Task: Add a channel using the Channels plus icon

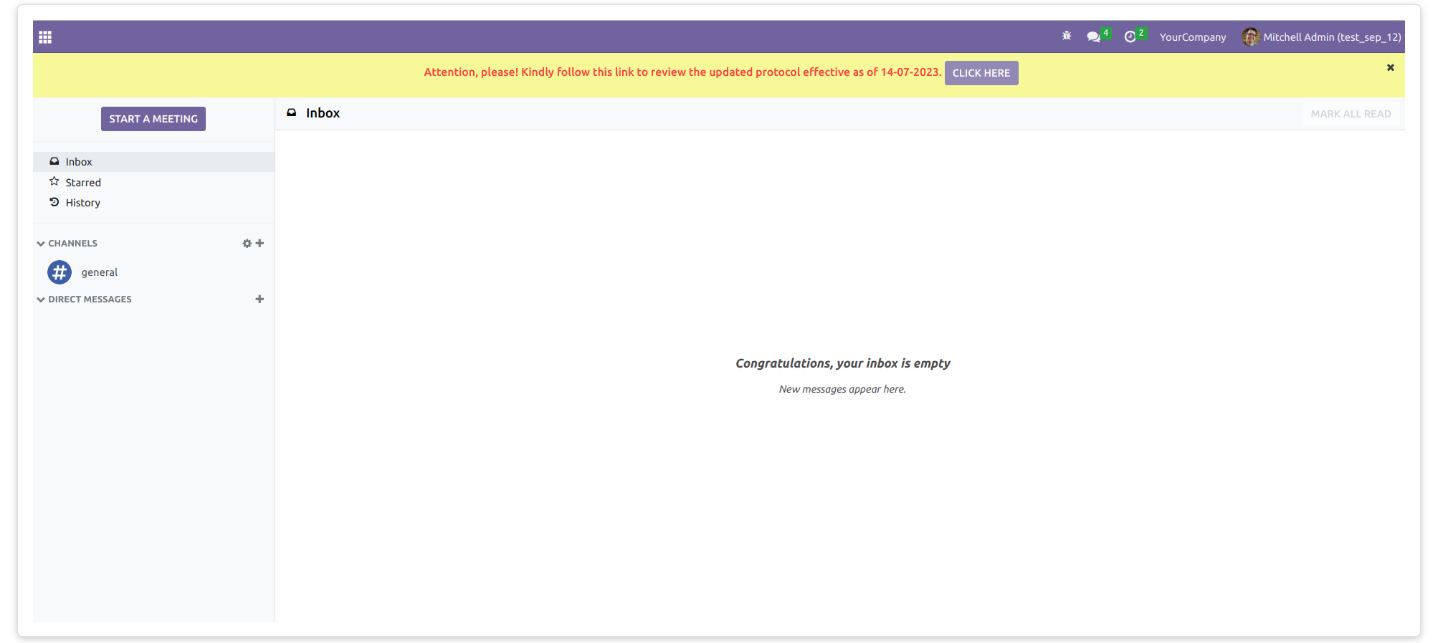Action: (260, 243)
